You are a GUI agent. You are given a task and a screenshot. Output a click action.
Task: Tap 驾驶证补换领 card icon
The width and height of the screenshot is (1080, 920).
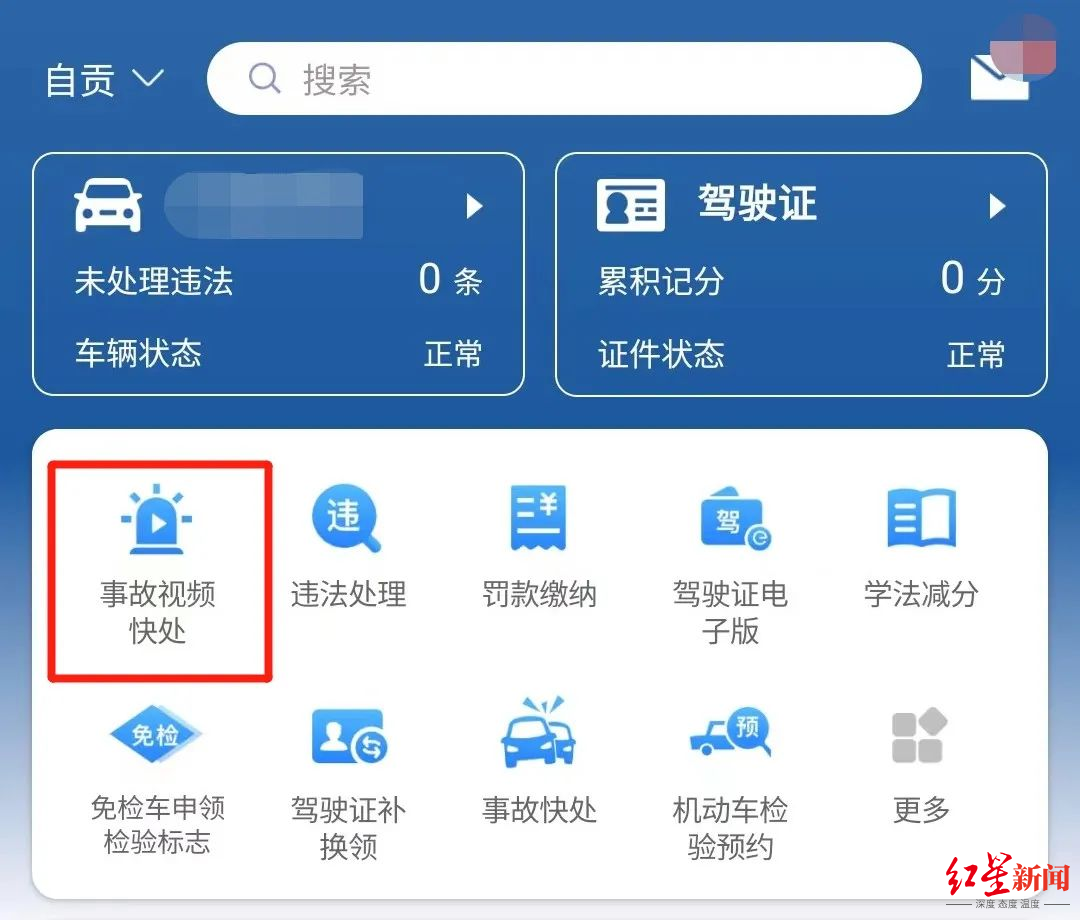[x=349, y=736]
